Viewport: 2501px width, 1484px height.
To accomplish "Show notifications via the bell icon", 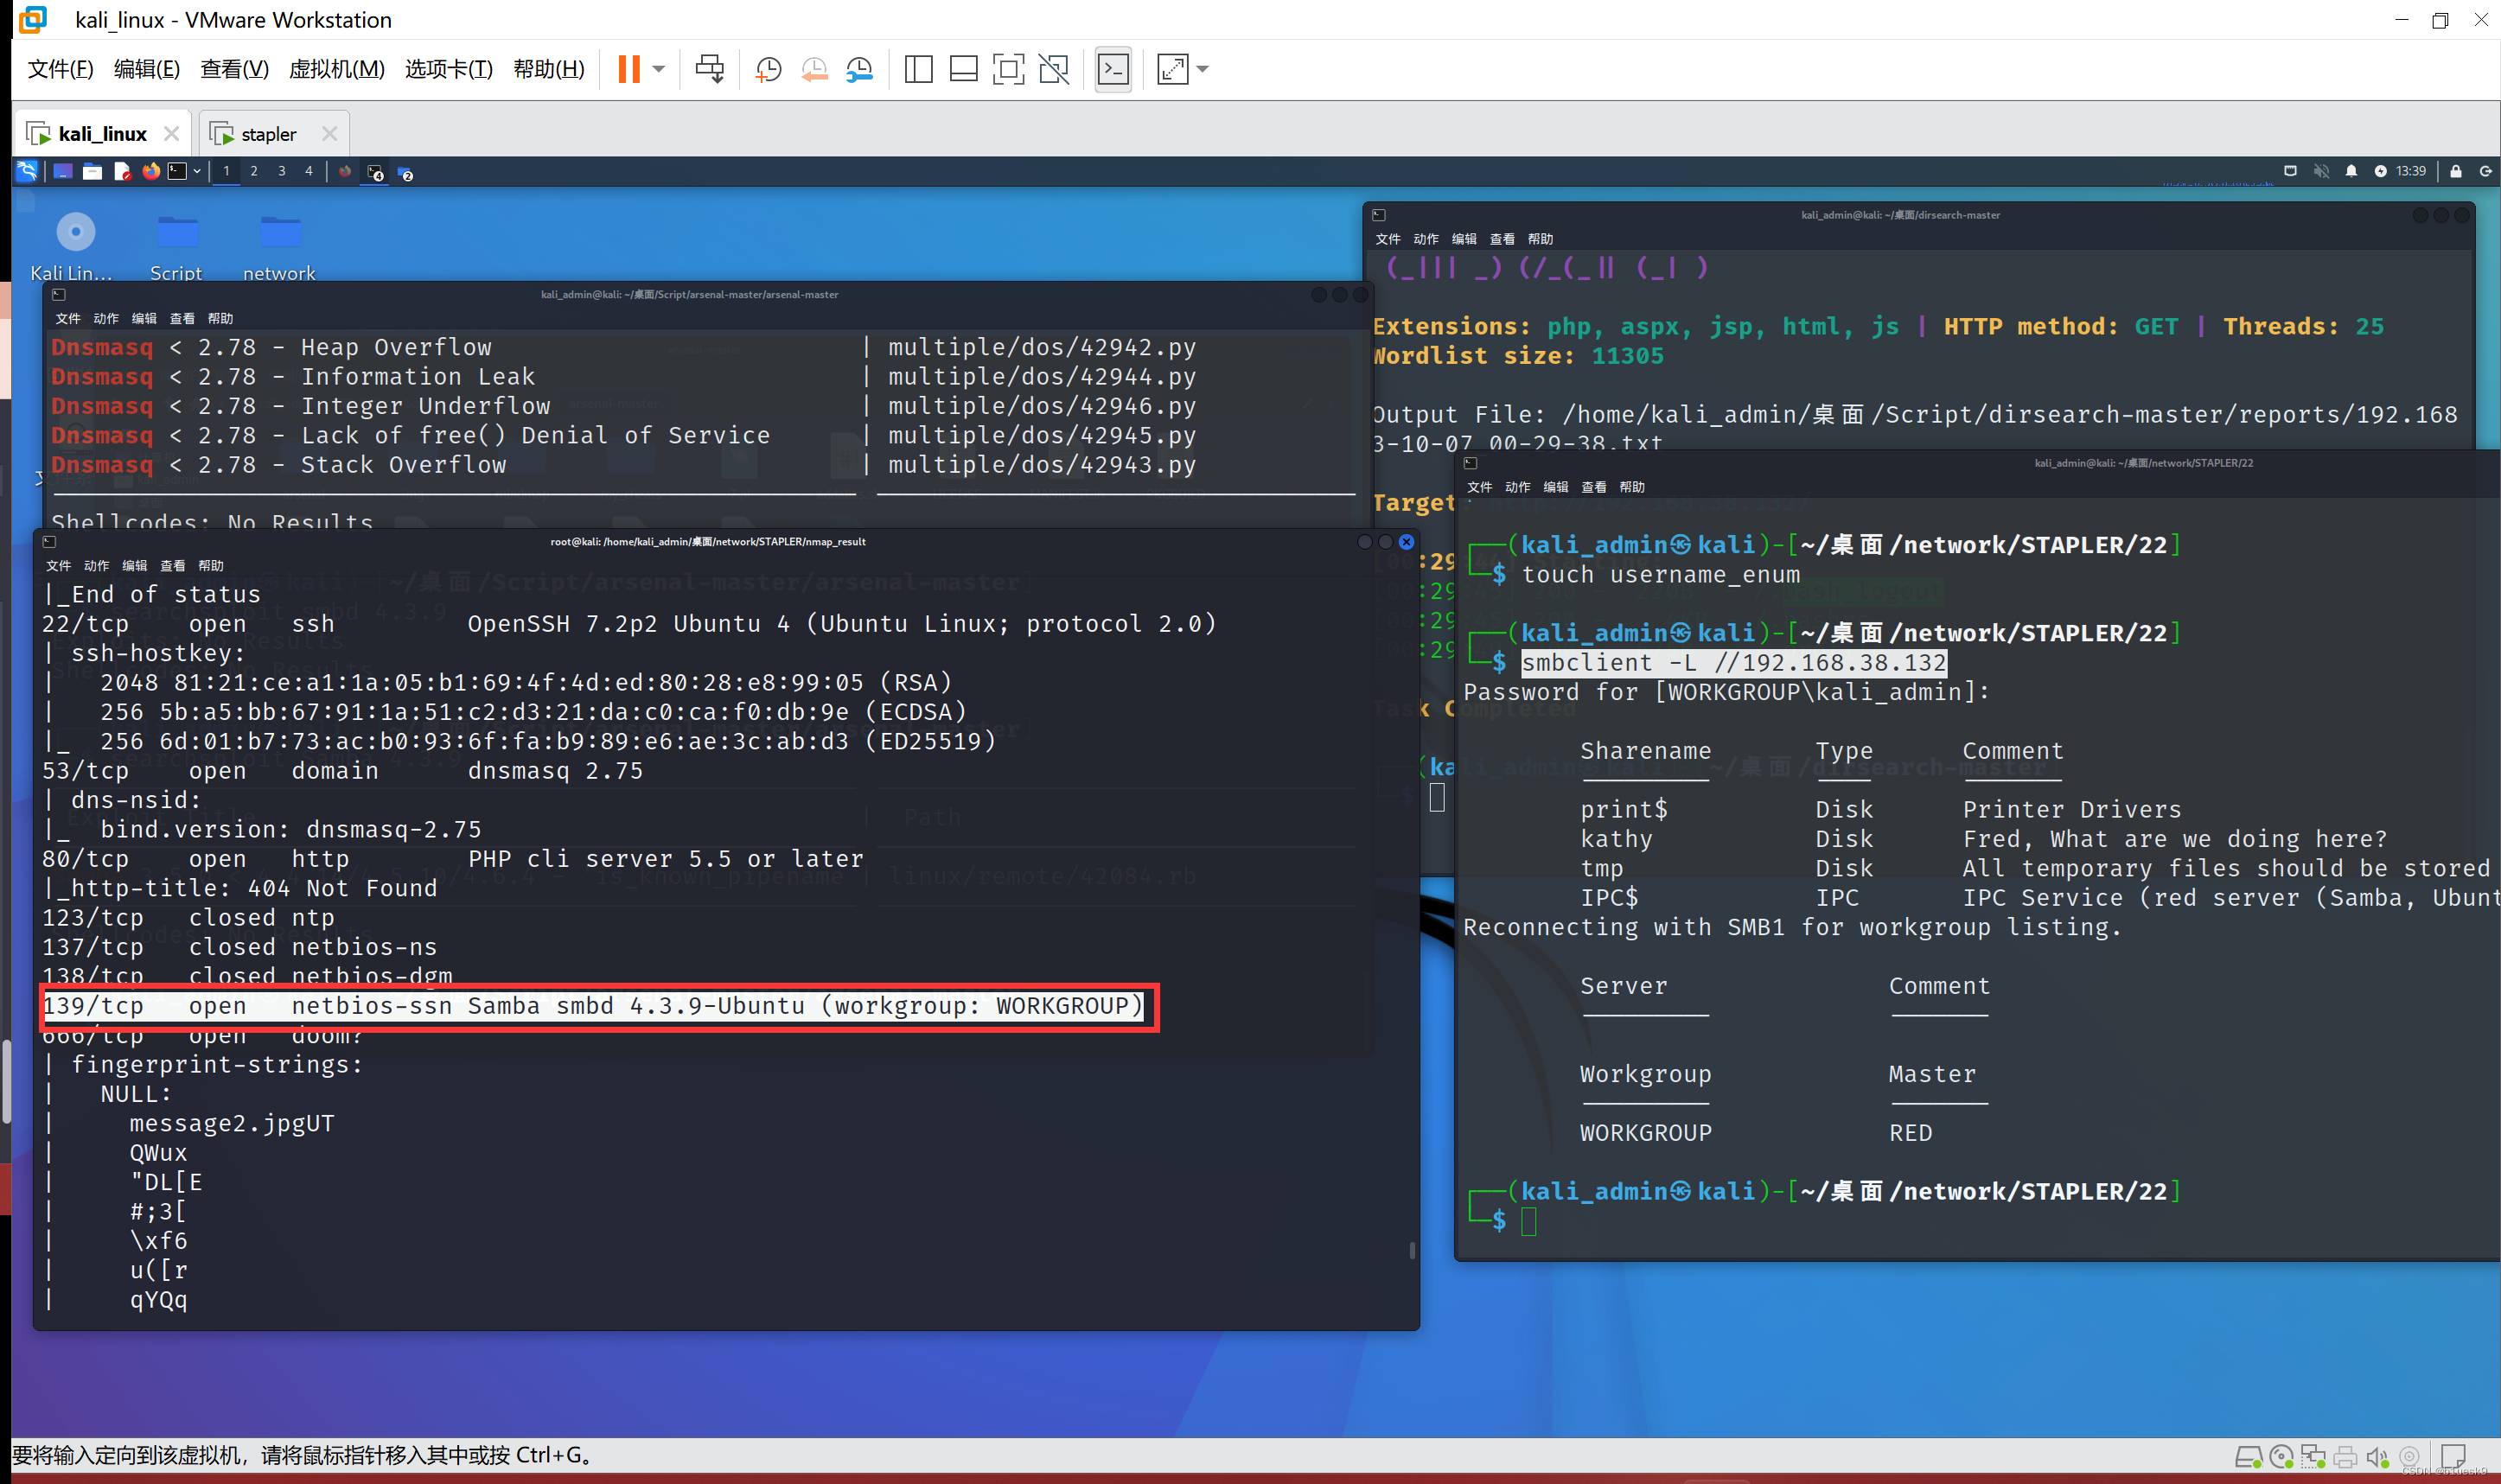I will tap(2351, 171).
